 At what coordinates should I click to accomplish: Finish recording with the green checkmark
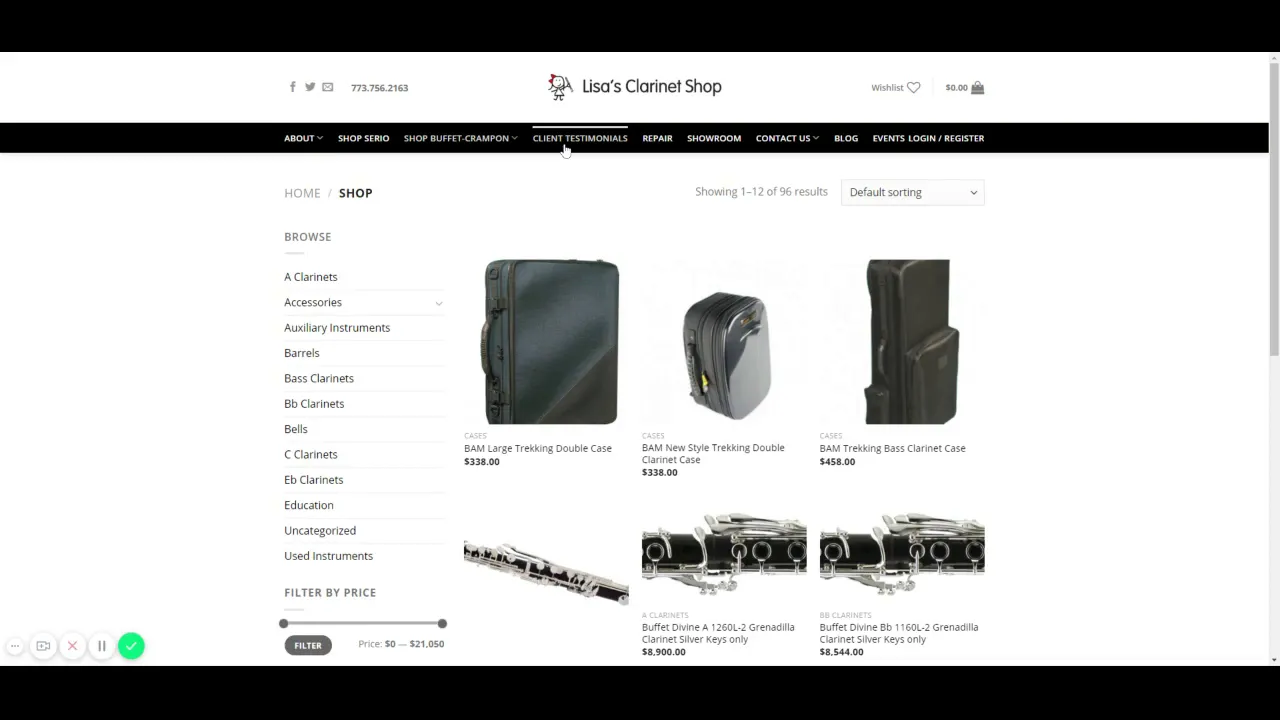pos(131,646)
